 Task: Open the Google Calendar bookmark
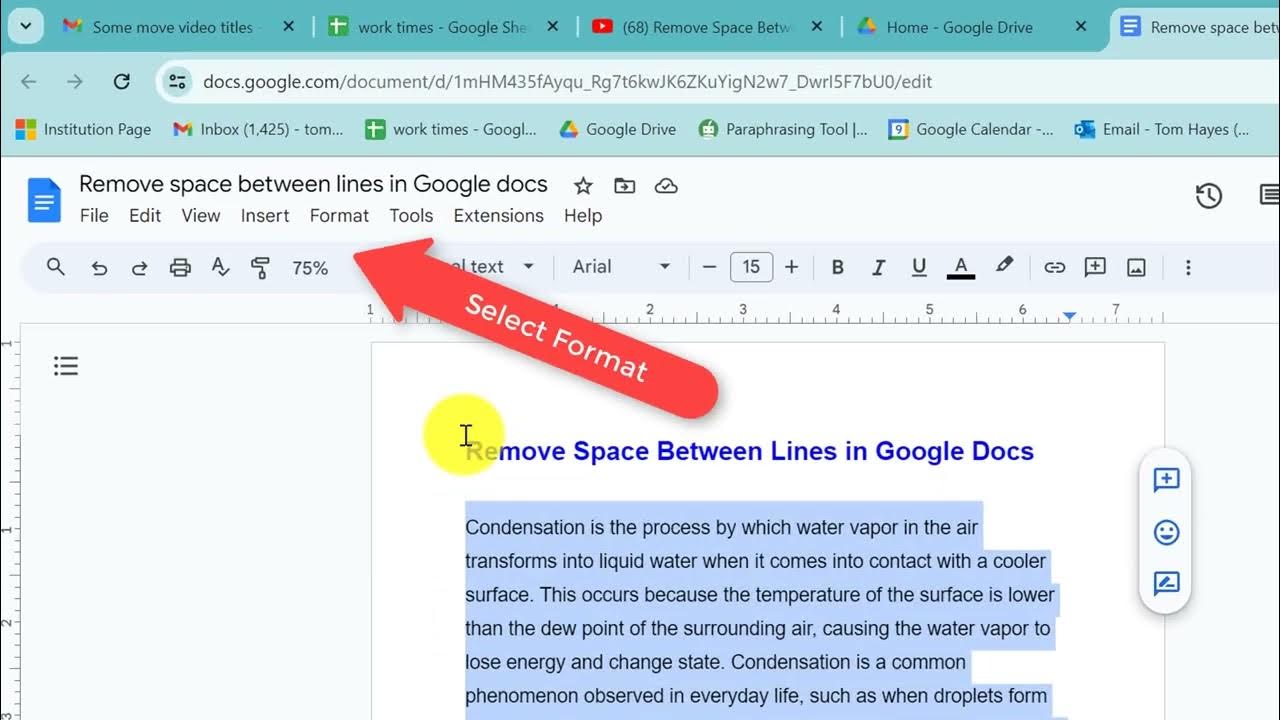[971, 129]
